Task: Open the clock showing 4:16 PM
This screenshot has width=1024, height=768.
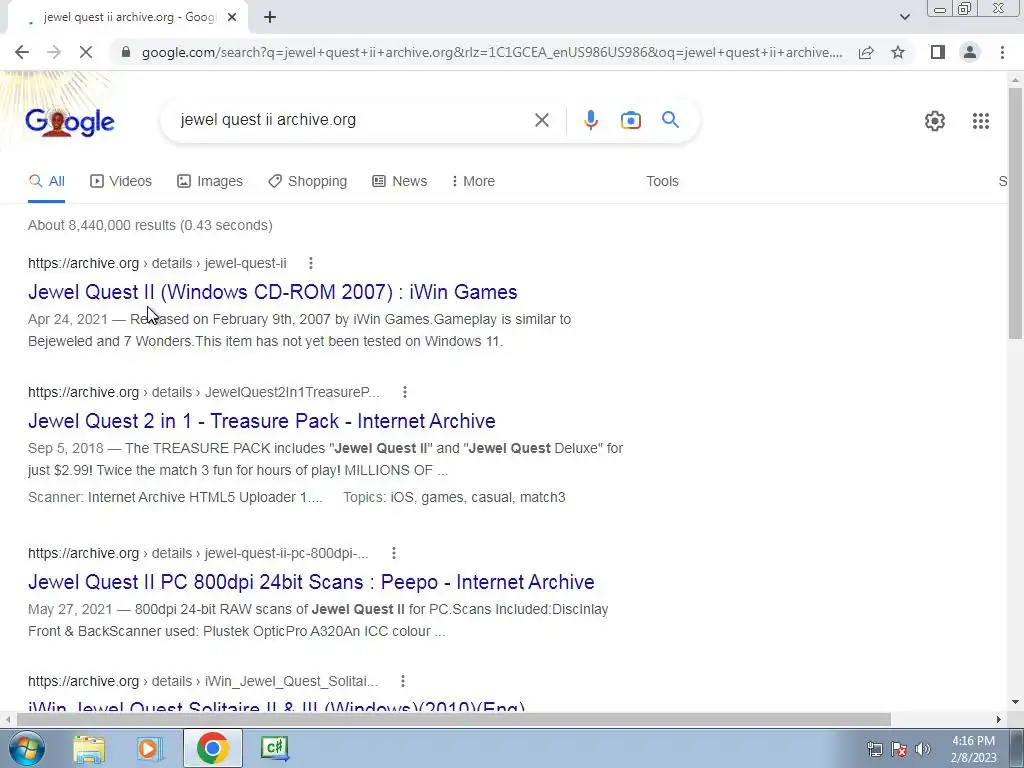Action: [974, 749]
